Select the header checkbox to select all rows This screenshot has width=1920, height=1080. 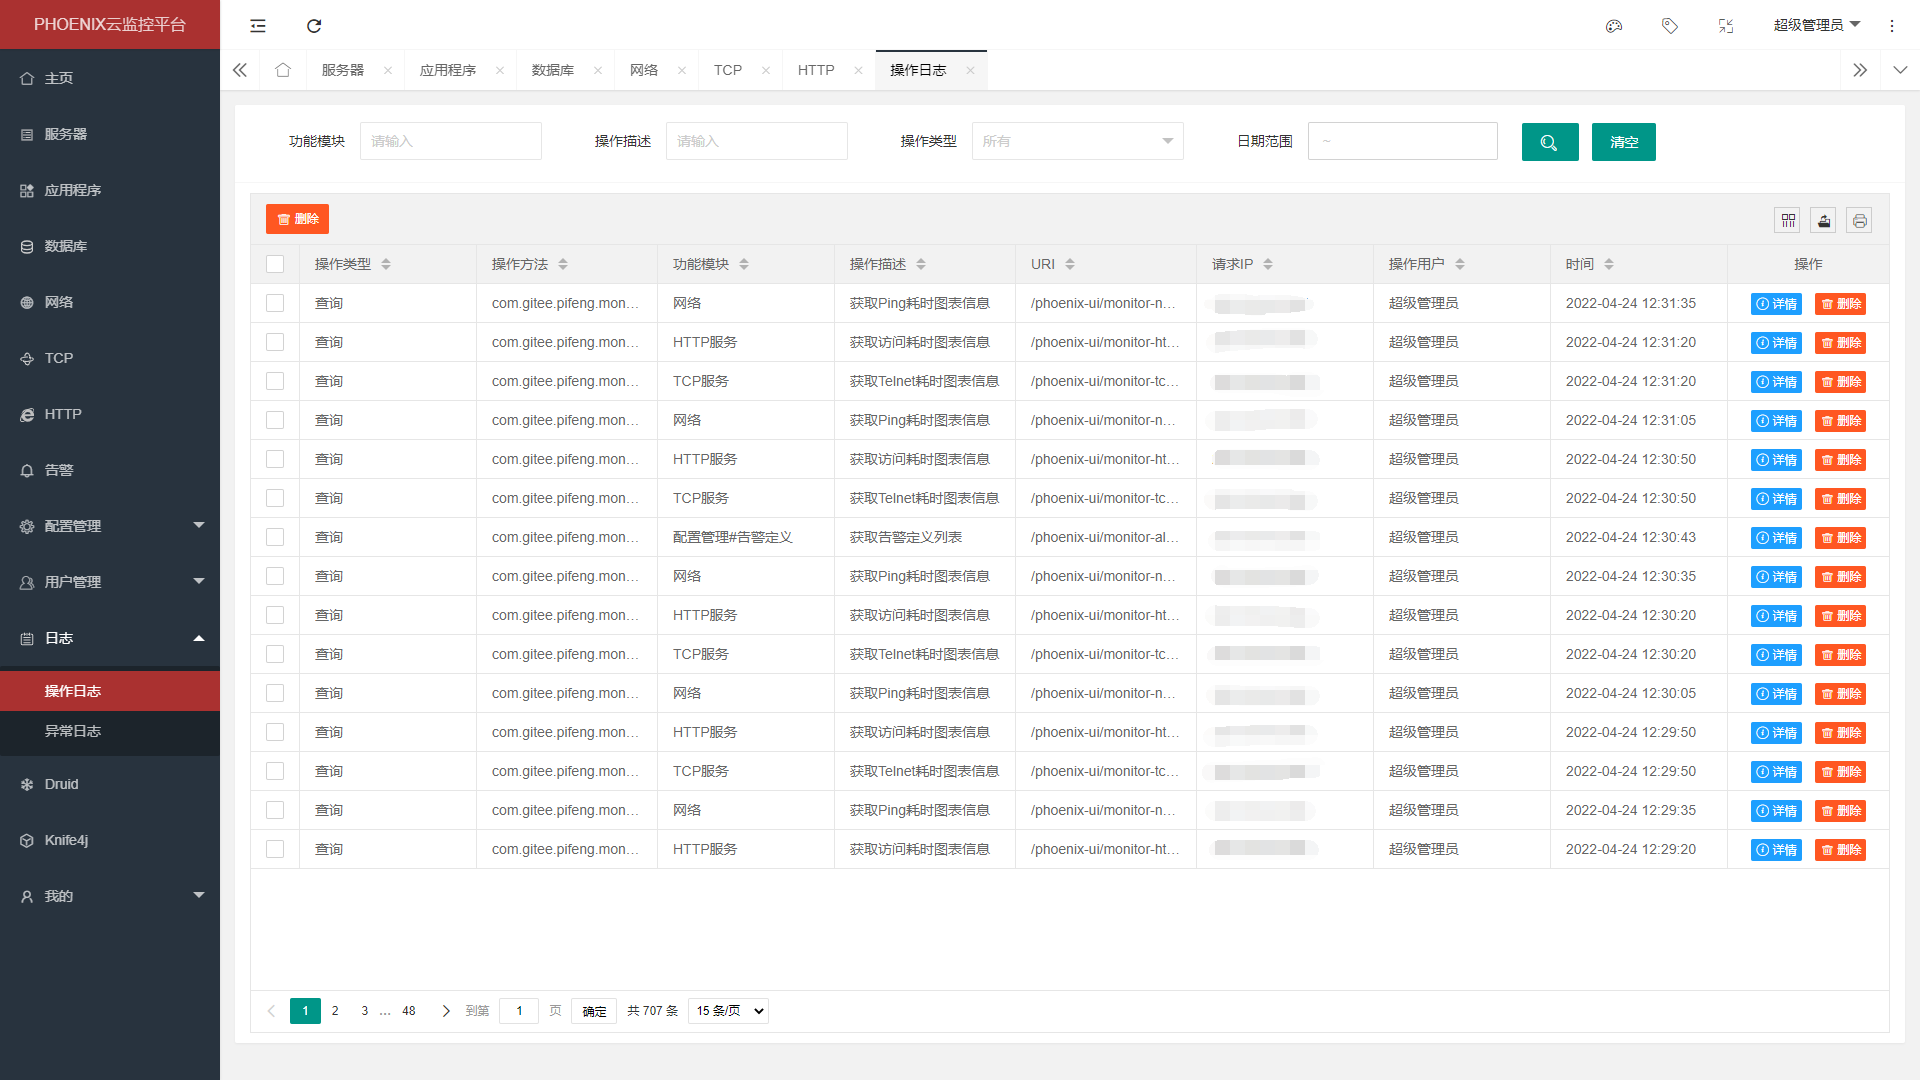(x=275, y=263)
